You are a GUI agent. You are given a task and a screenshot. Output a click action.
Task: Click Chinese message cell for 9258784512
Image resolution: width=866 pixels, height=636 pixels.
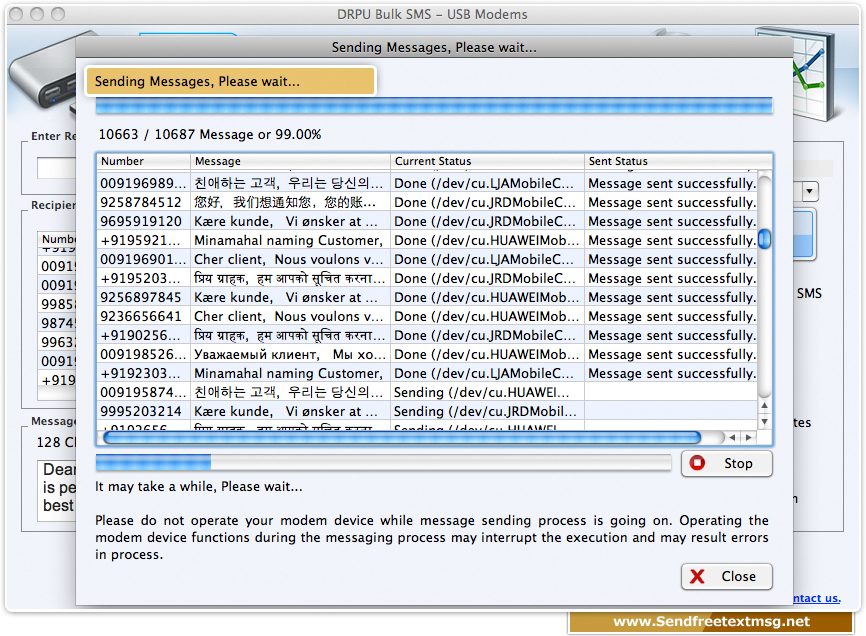290,202
